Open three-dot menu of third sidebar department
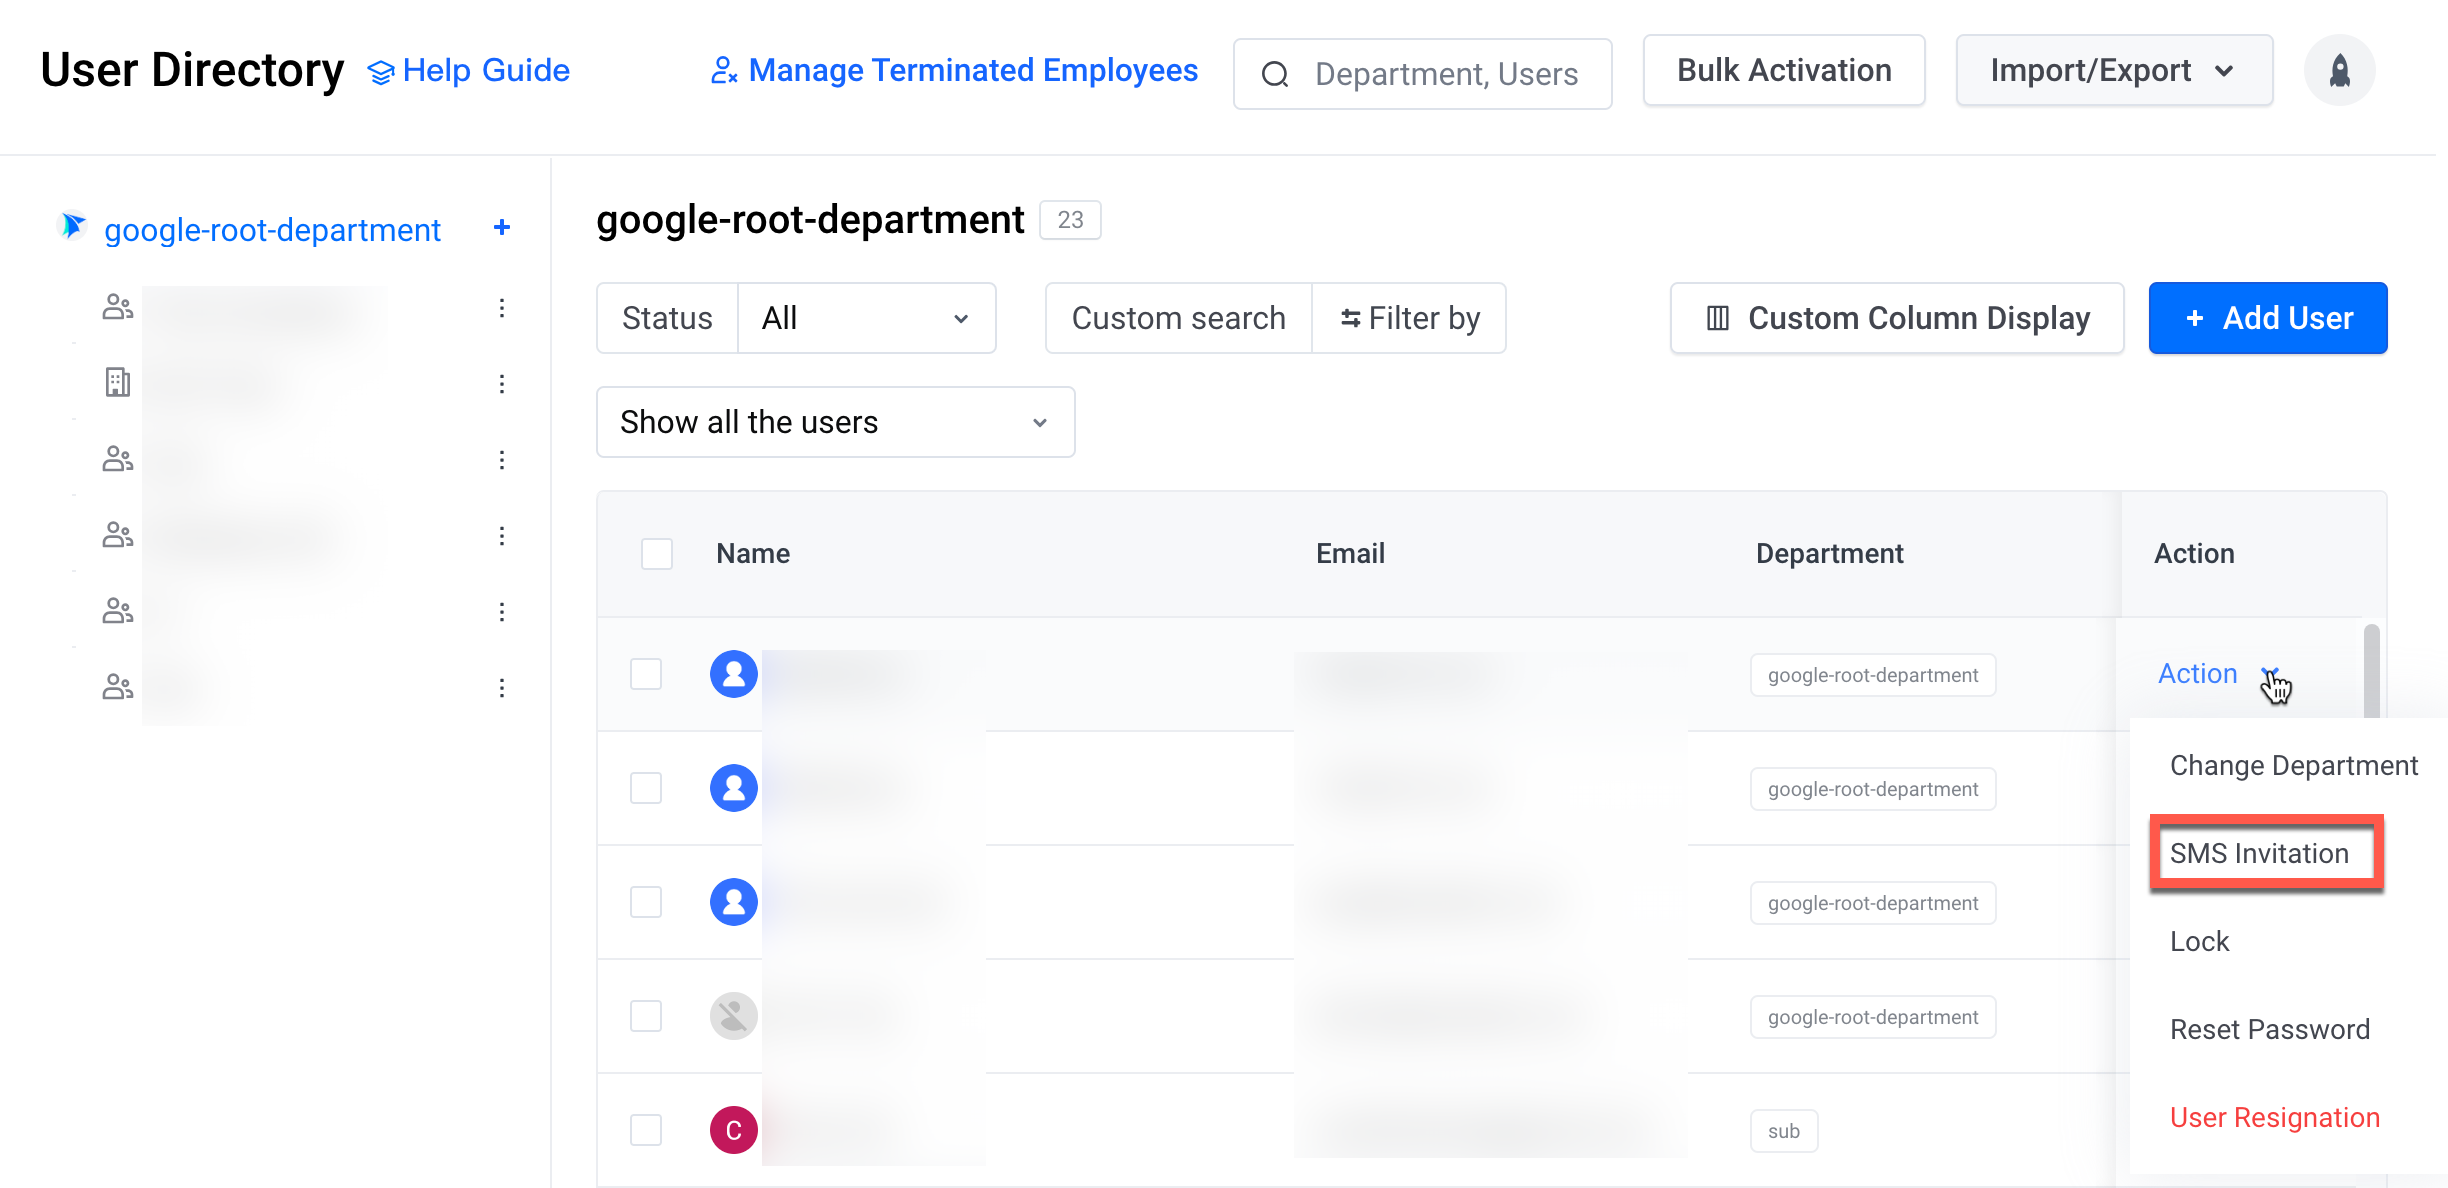This screenshot has width=2448, height=1188. 502,460
